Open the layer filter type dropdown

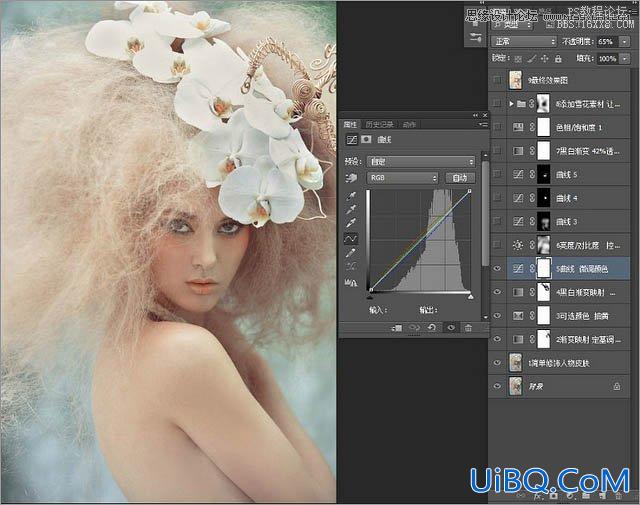click(x=513, y=25)
